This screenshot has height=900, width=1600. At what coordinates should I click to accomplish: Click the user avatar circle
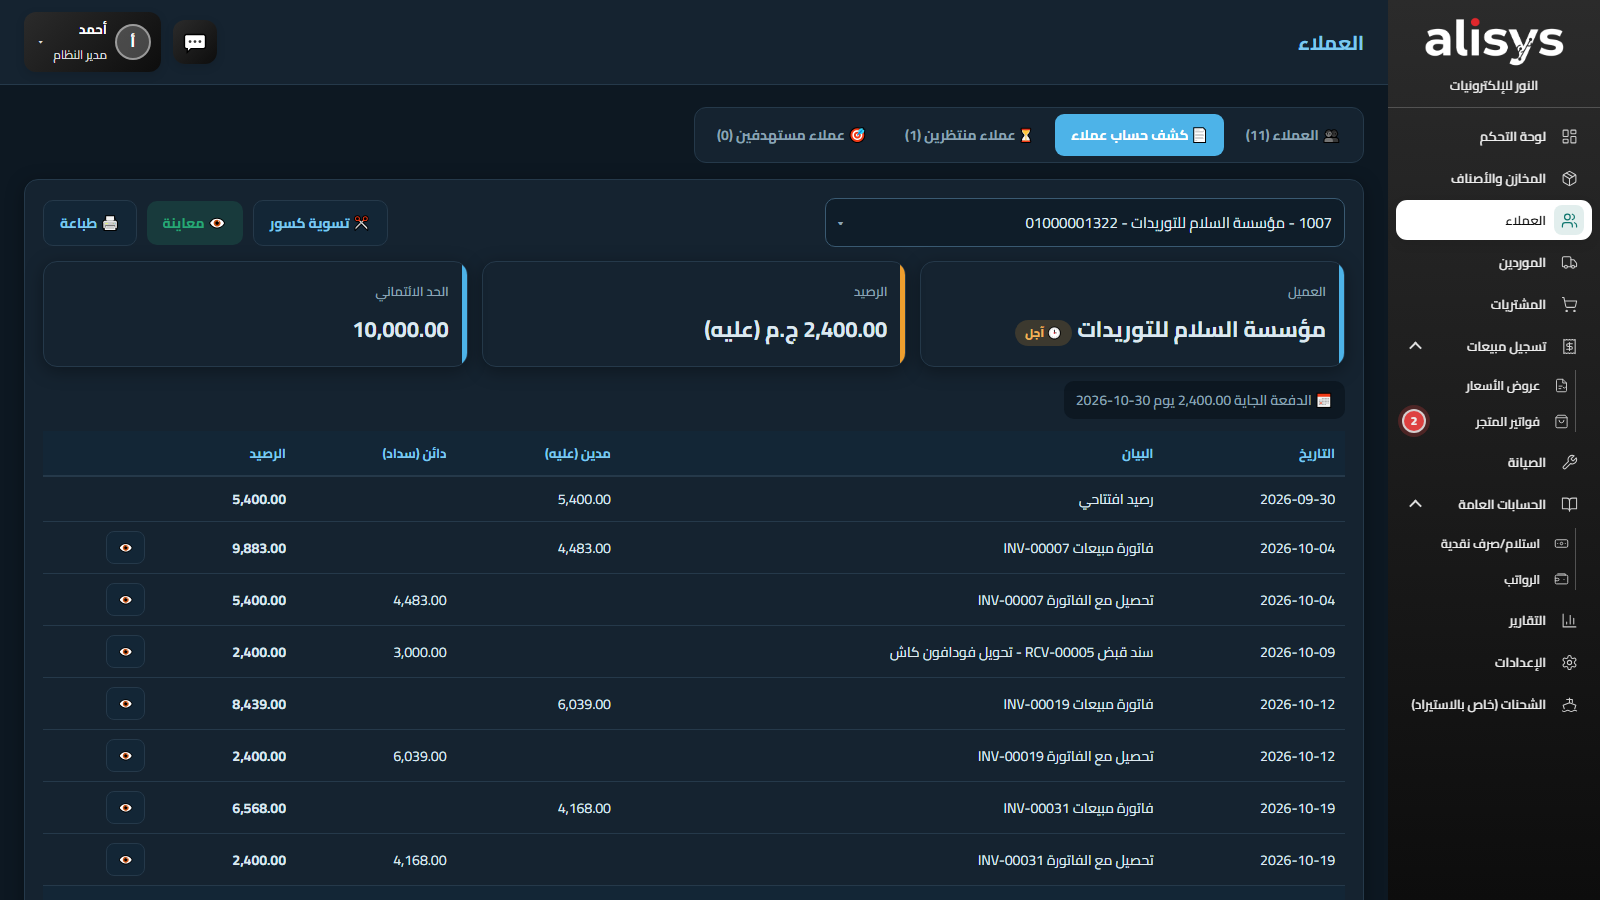[x=133, y=42]
